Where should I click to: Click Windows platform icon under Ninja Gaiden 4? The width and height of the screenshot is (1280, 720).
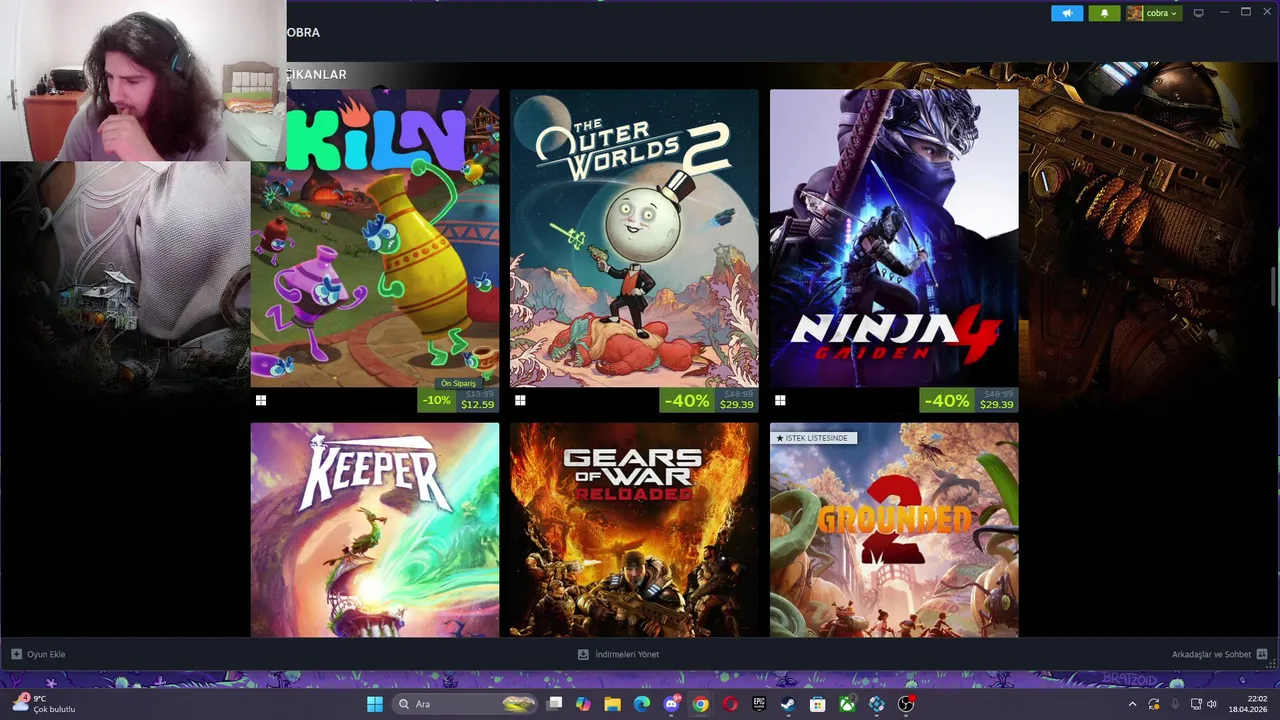780,400
